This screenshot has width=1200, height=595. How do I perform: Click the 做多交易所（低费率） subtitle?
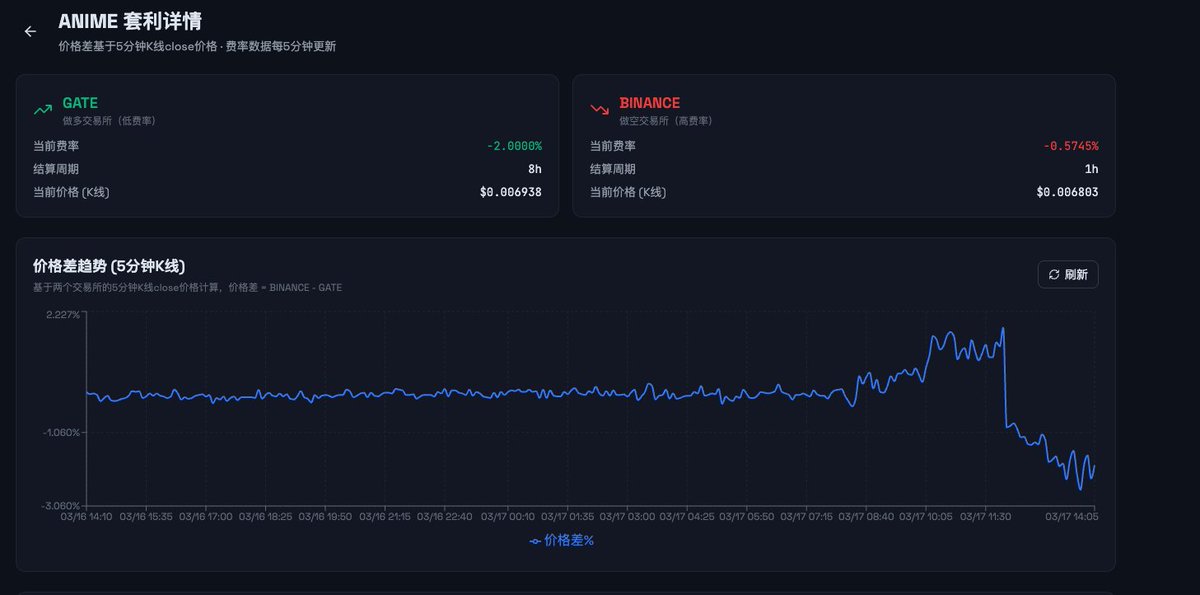(x=109, y=121)
